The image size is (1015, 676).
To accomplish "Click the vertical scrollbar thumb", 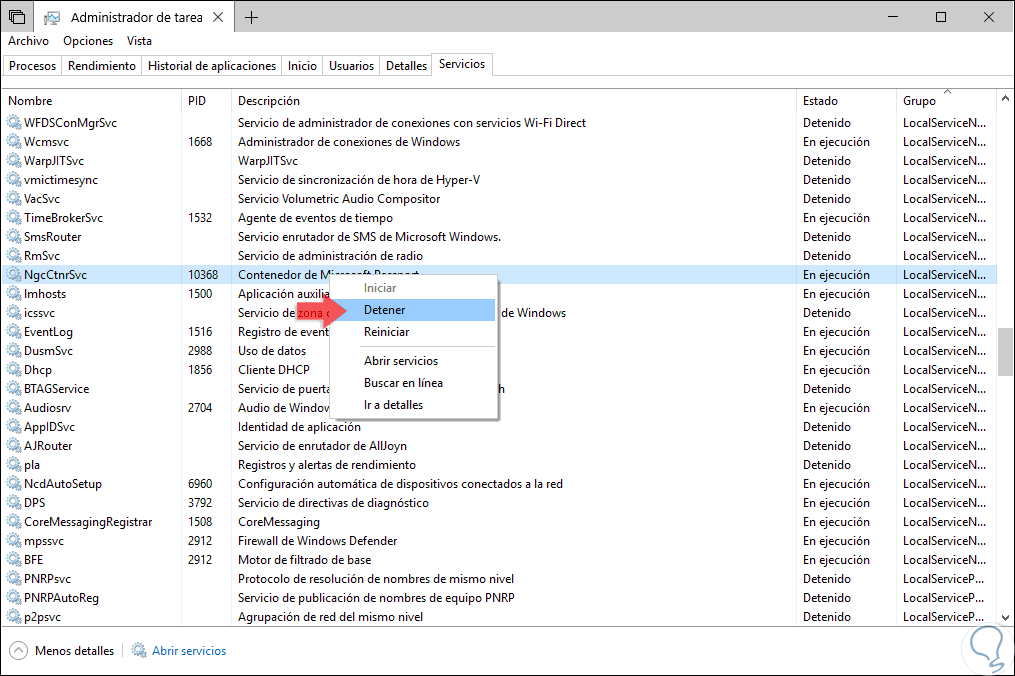I will tap(1005, 352).
